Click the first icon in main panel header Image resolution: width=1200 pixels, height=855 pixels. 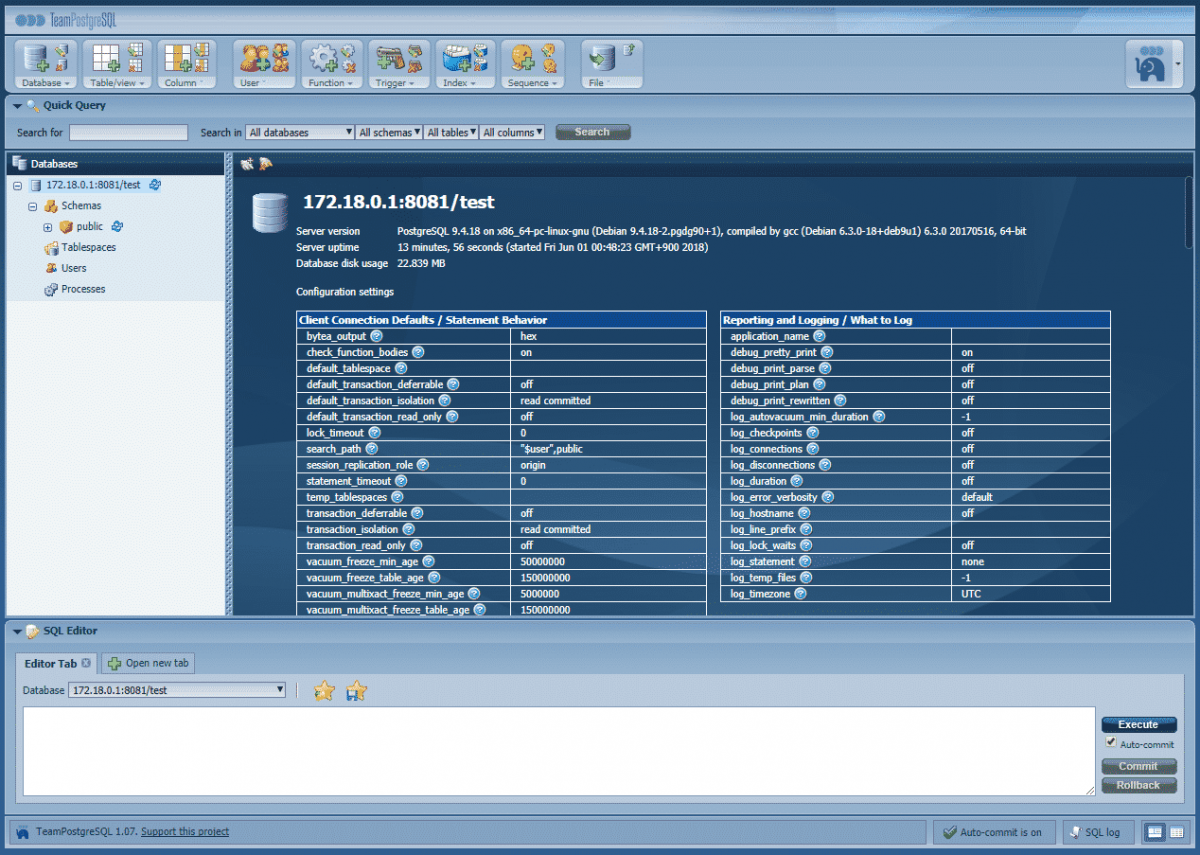247,164
